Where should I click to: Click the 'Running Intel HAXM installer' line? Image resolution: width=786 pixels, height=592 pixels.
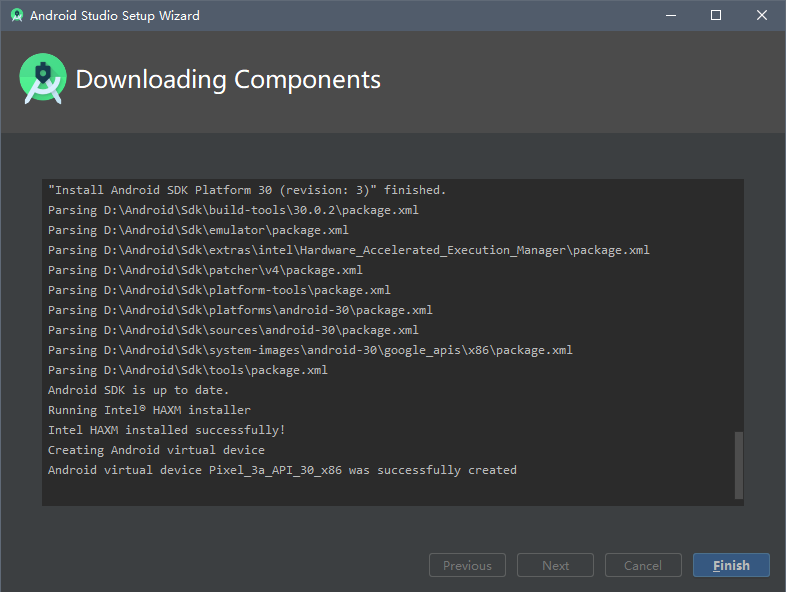(149, 410)
